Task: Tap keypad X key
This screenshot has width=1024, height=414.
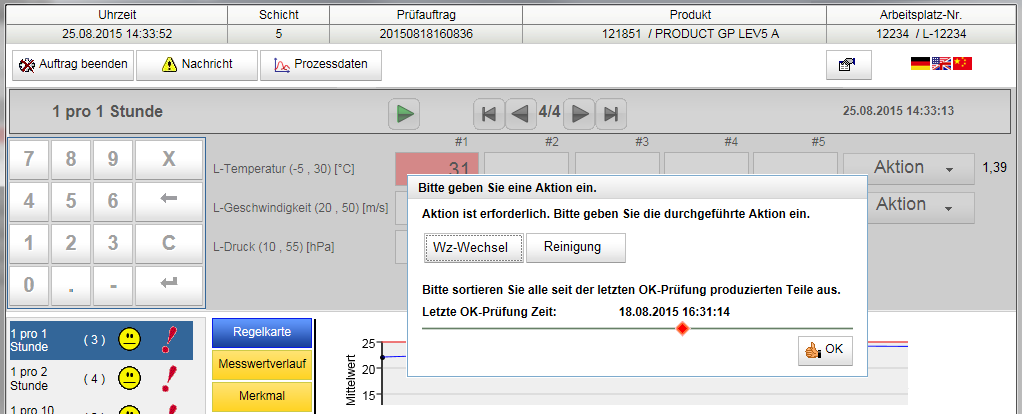Action: click(168, 159)
